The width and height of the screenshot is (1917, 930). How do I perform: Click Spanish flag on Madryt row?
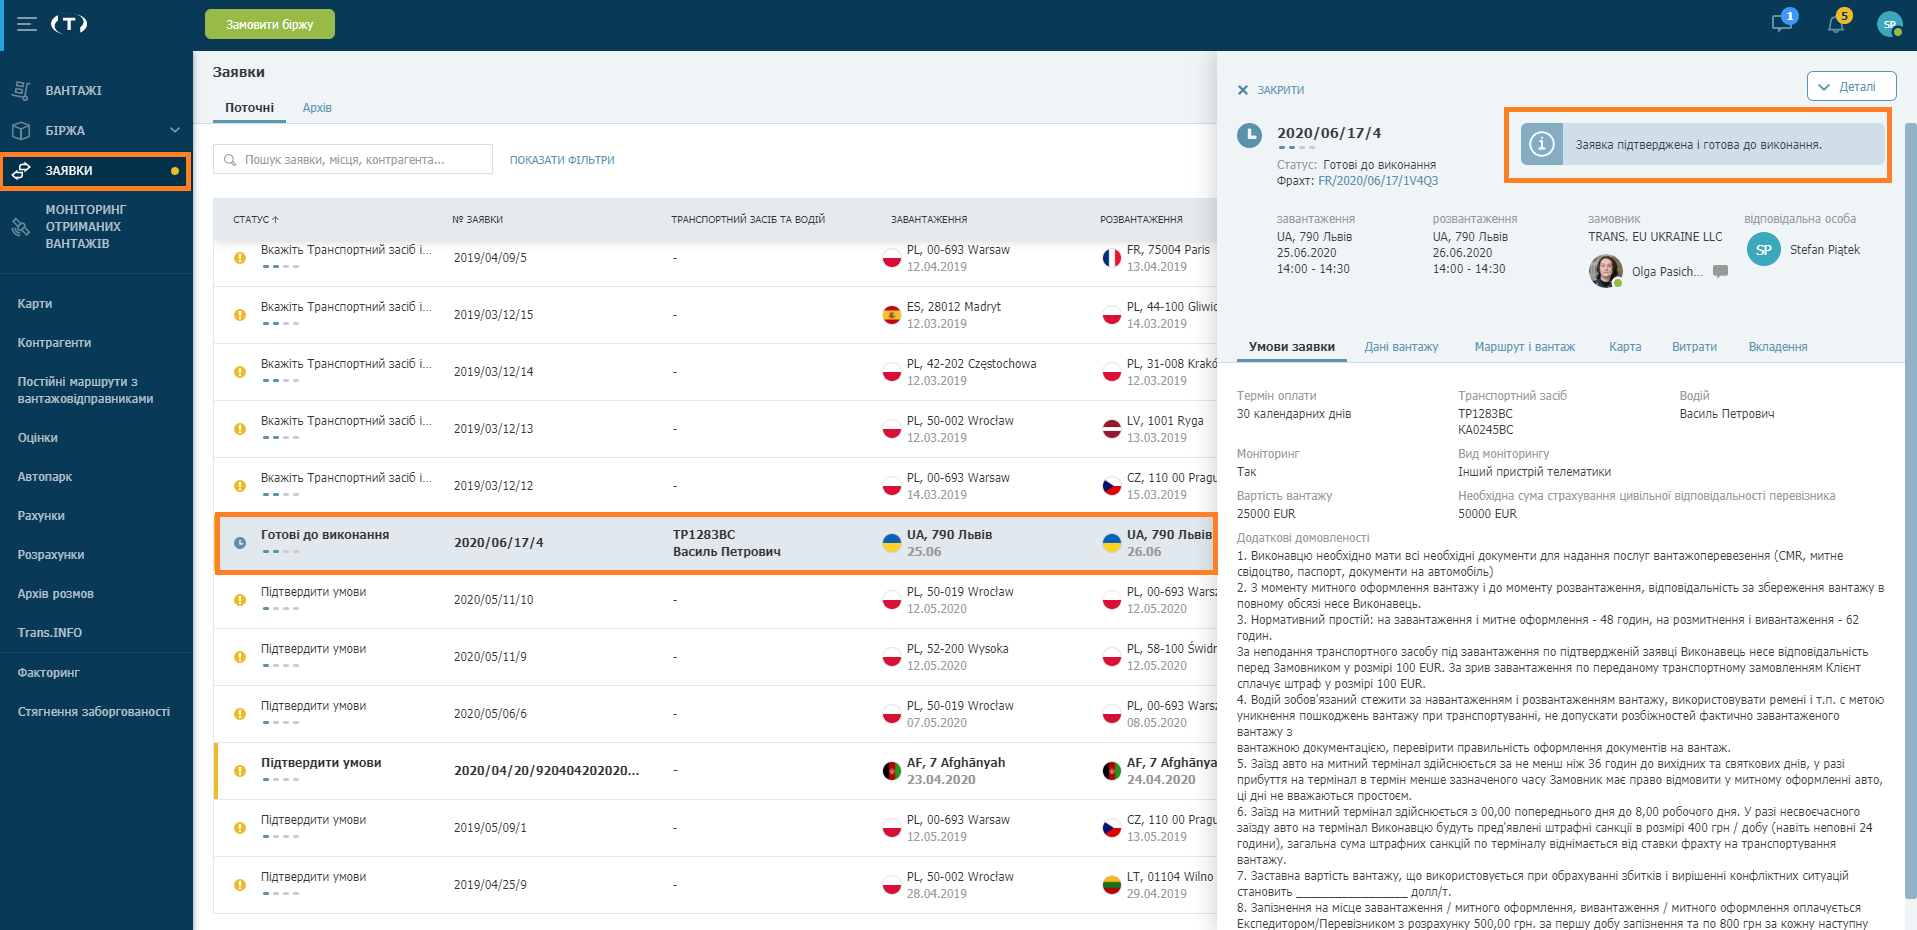coord(892,315)
